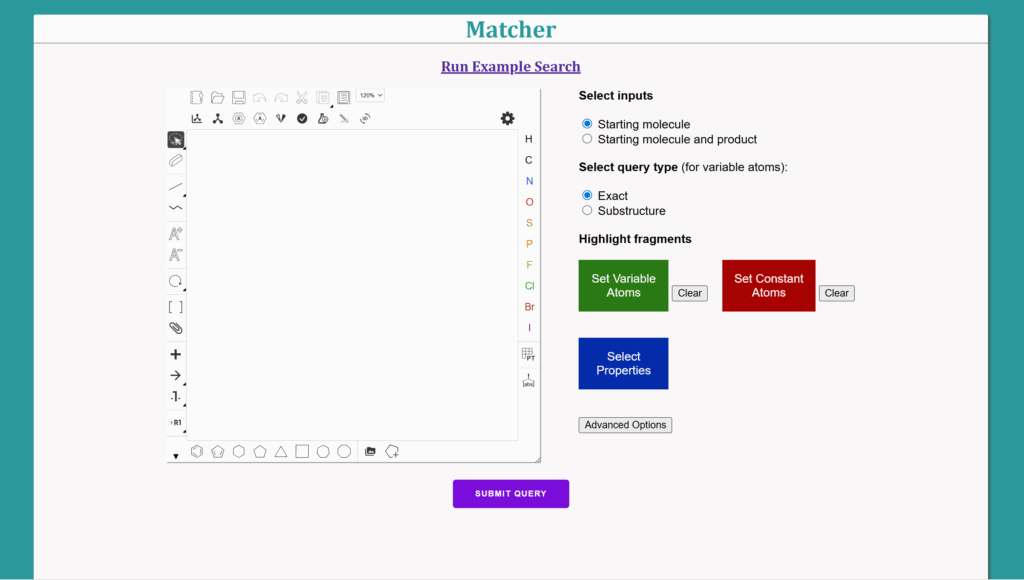Select the 'Starting molecule and product' option
The image size is (1024, 580).
click(x=587, y=139)
